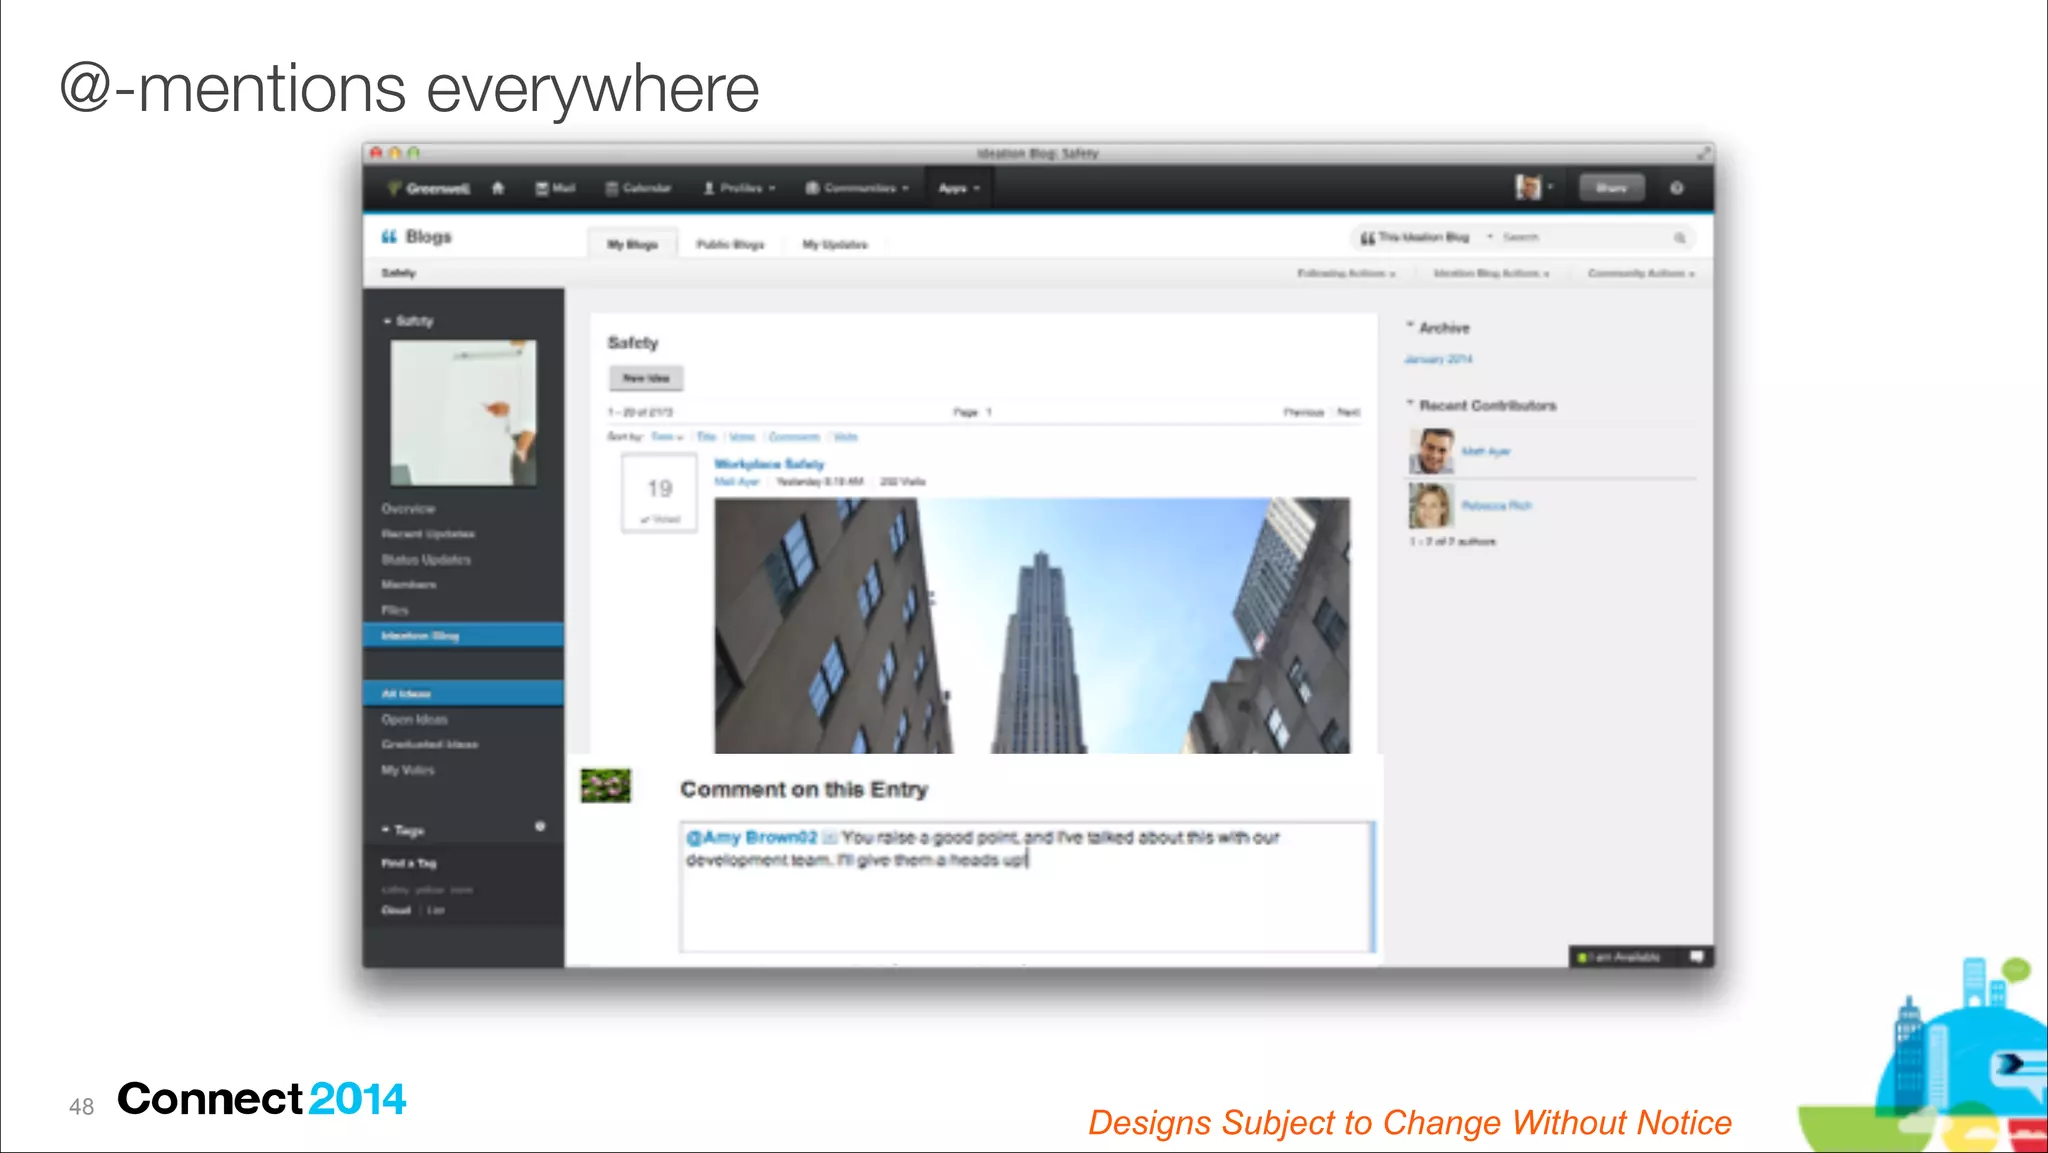Switch to the Public Blogs tab

pos(730,244)
